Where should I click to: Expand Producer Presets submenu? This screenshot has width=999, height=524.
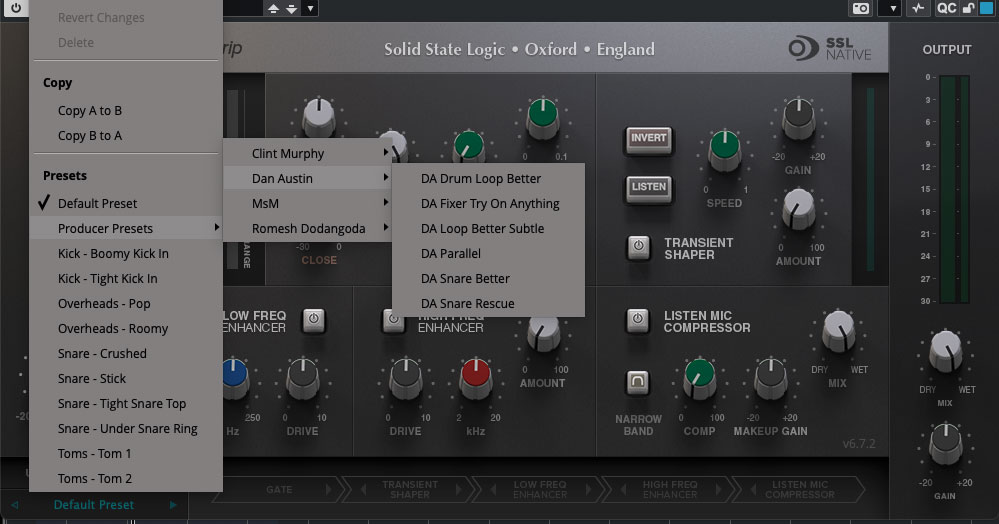(126, 228)
